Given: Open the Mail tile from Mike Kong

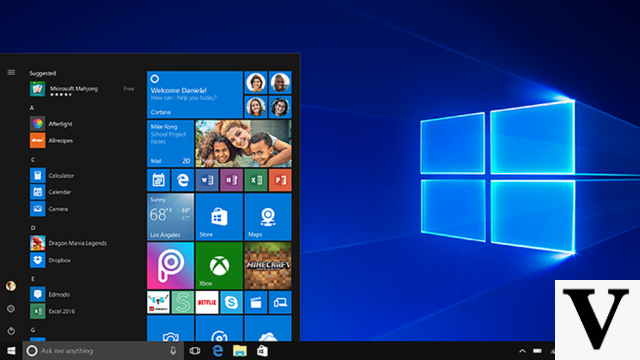Looking at the screenshot, I should click(170, 143).
